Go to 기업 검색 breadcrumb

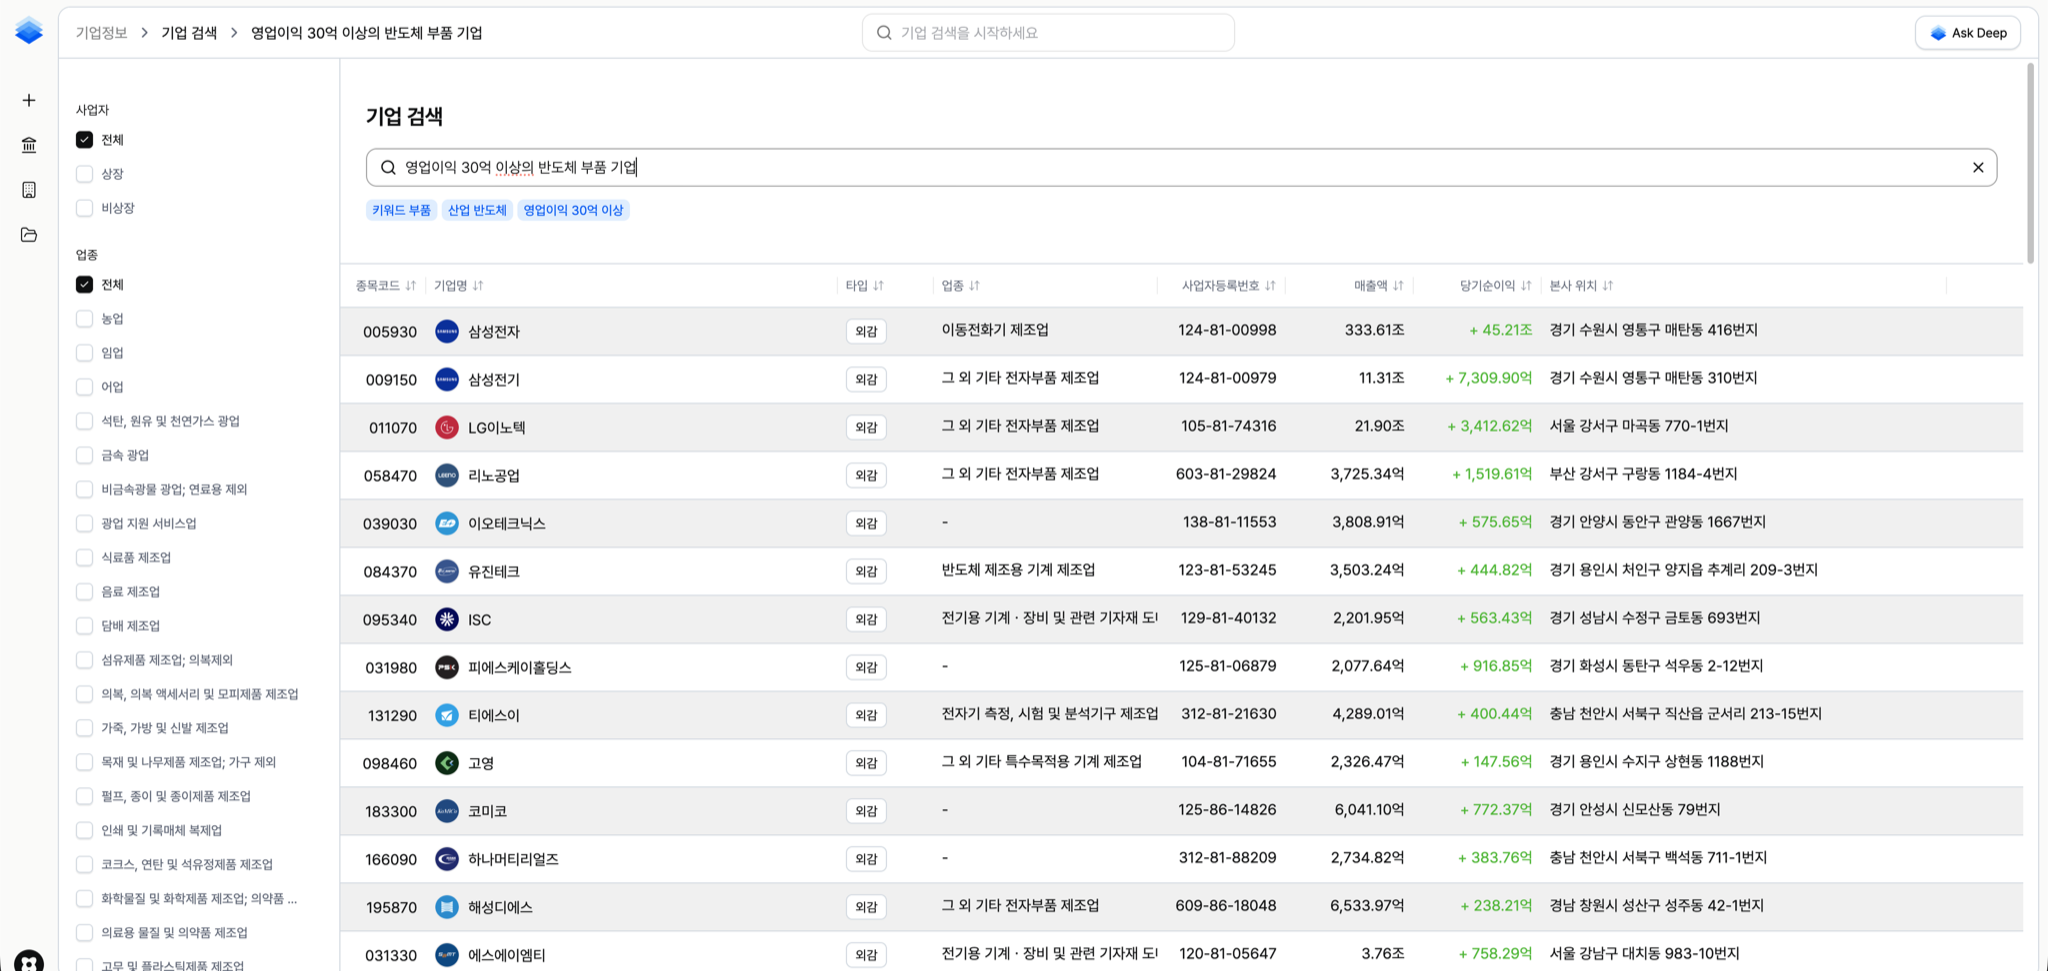[189, 33]
